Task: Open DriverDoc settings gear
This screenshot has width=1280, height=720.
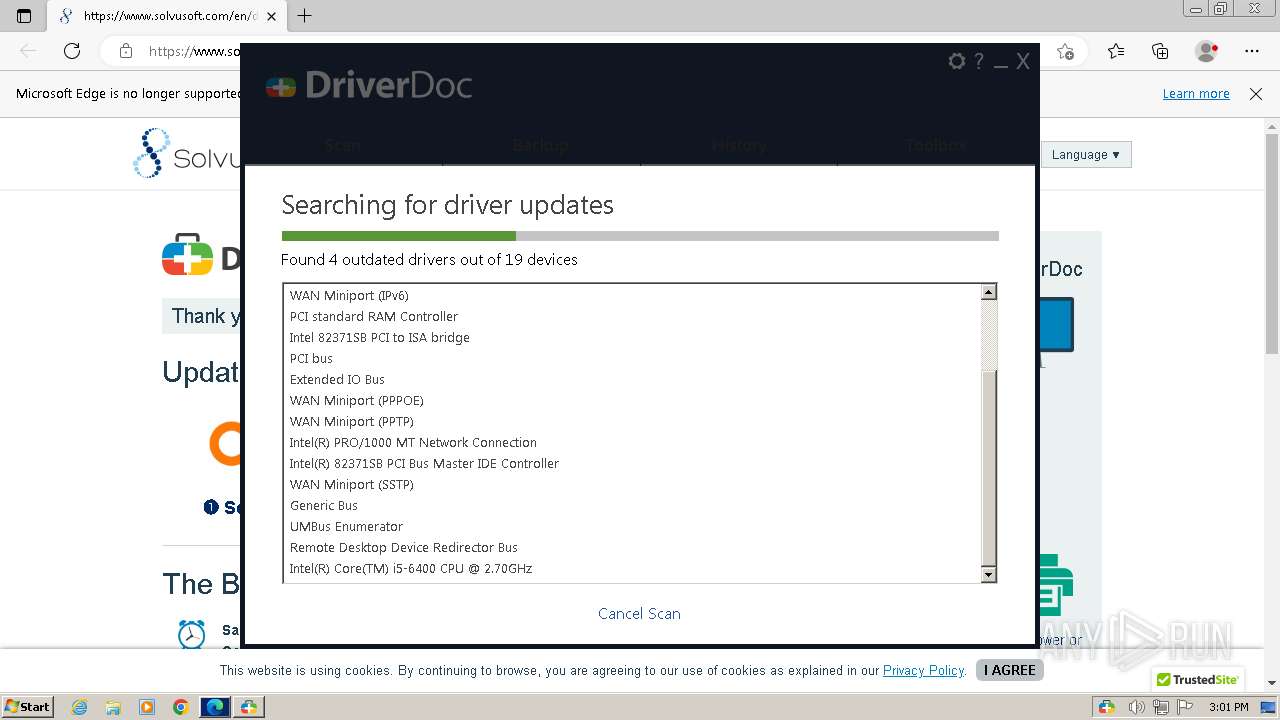Action: (x=957, y=62)
